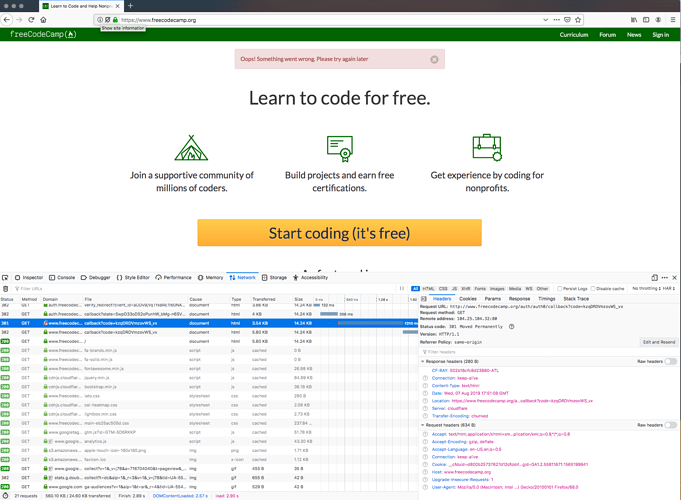This screenshot has width=681, height=500.
Task: Open page actions three-dot menu in address bar
Action: (x=557, y=20)
